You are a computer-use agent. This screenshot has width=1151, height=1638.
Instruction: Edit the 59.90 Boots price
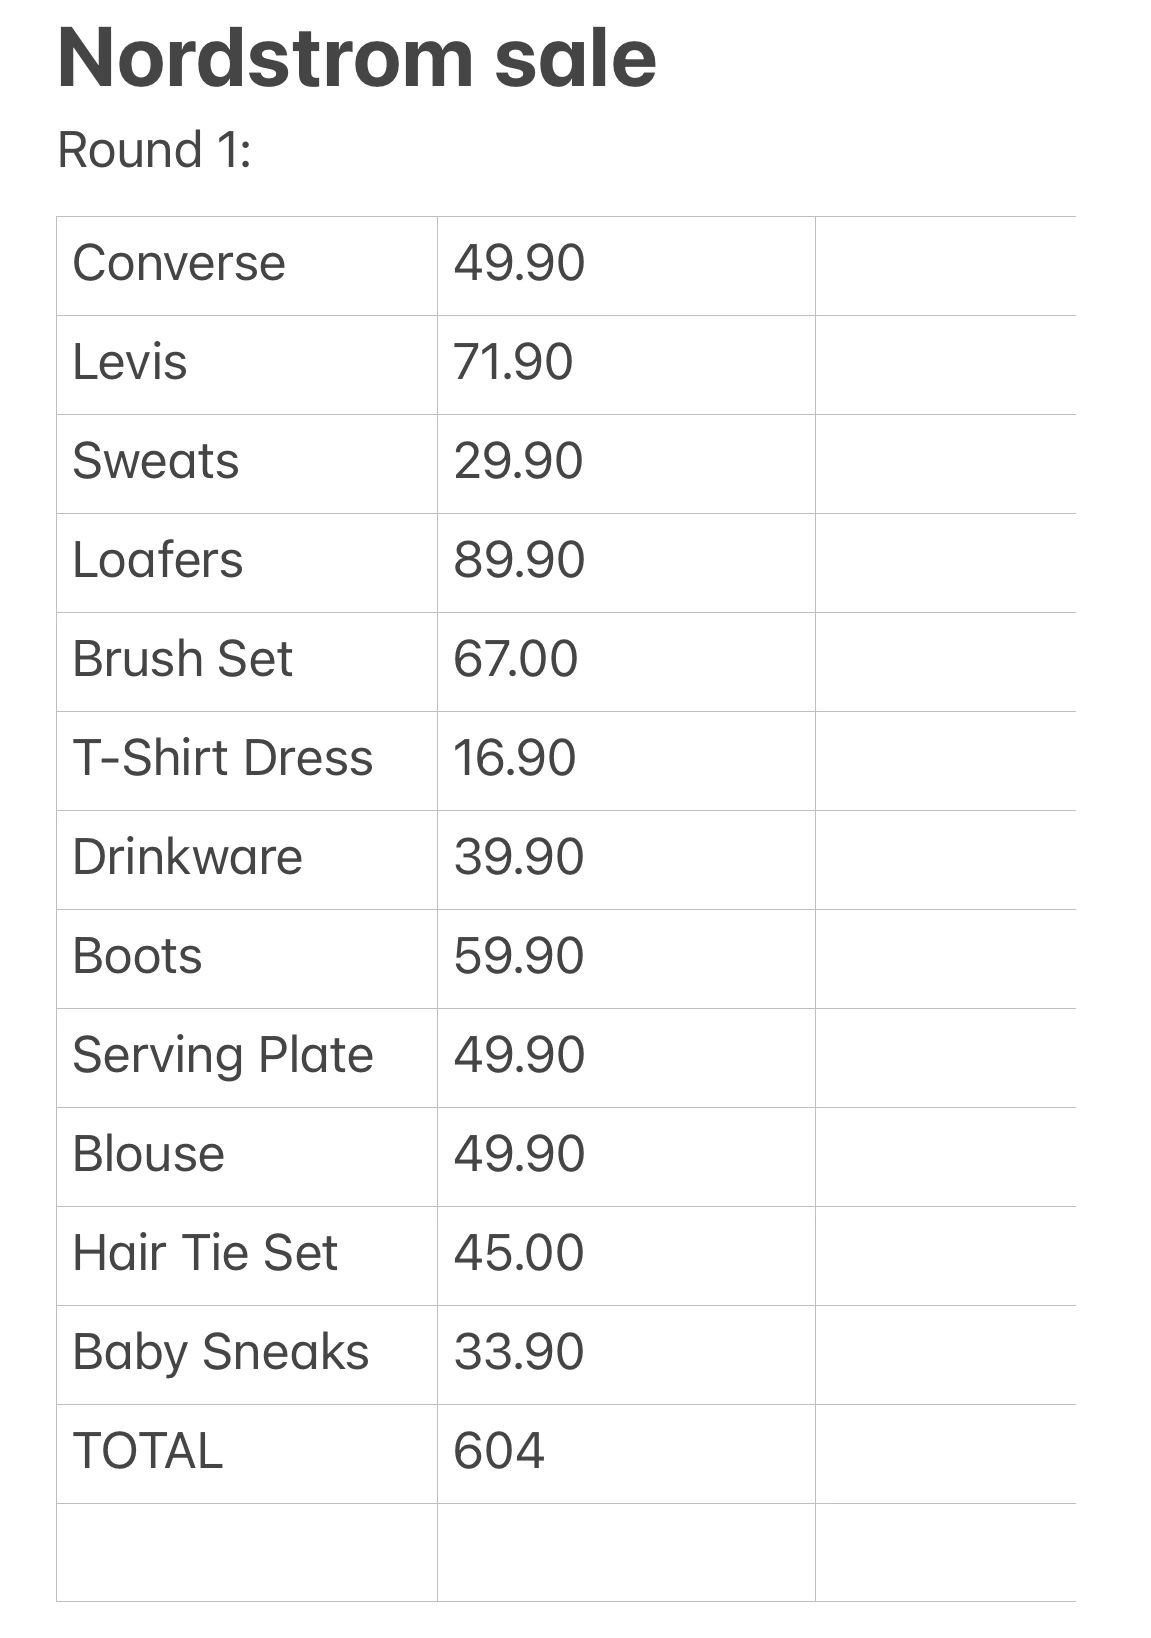(626, 959)
